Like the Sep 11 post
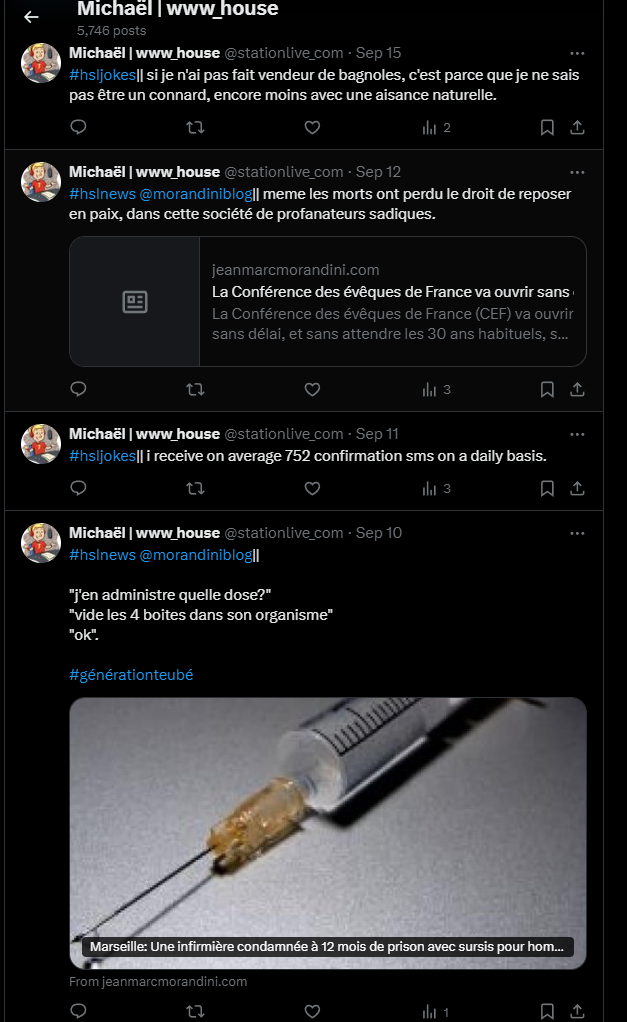The image size is (627, 1022). [x=312, y=488]
